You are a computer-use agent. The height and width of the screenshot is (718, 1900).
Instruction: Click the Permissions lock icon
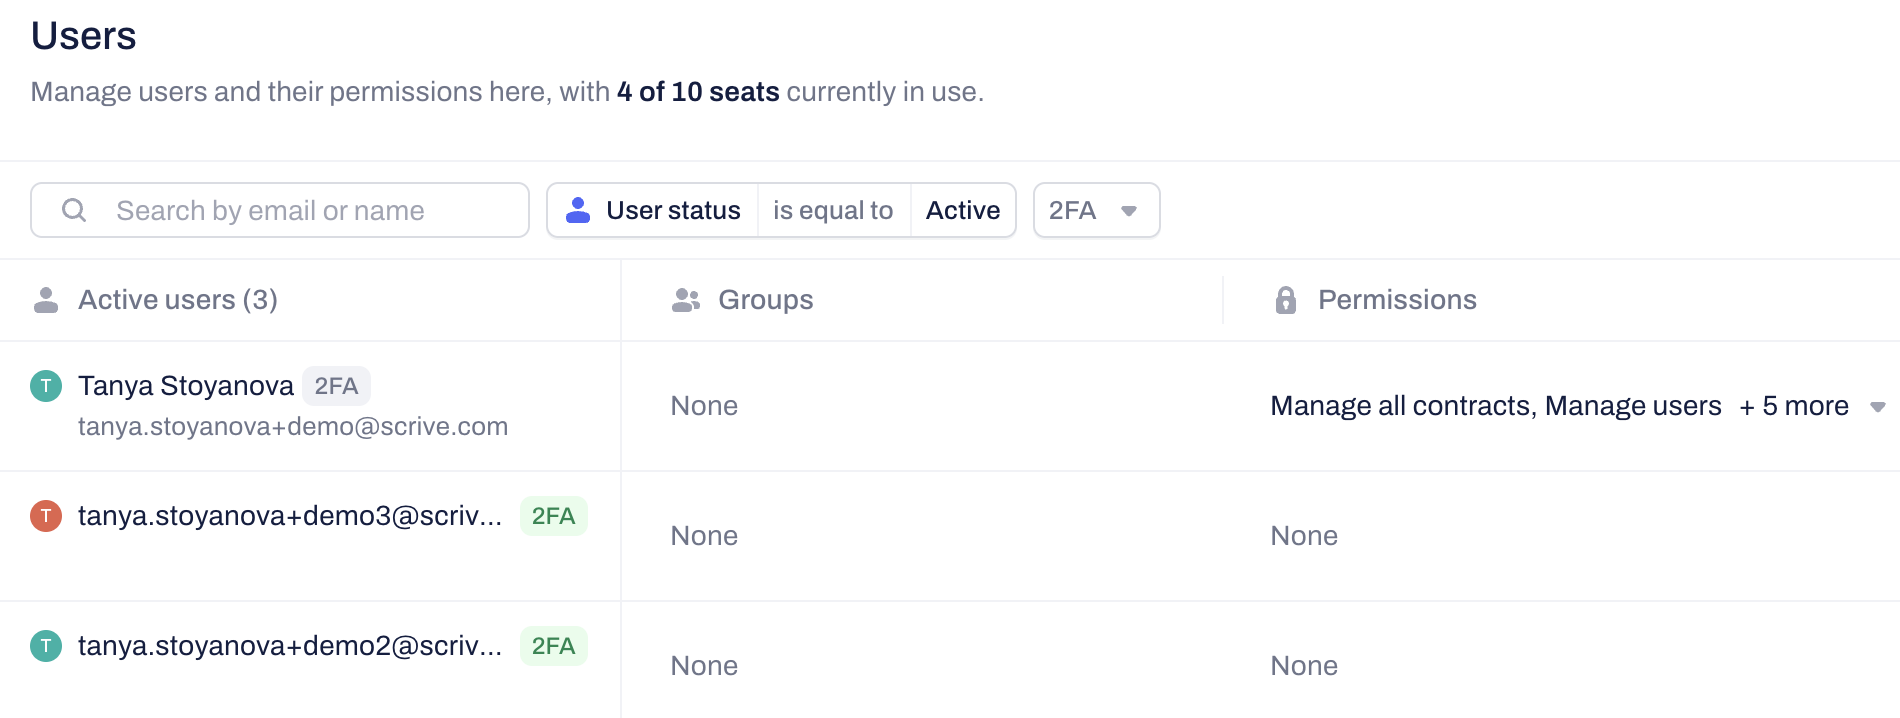click(1286, 300)
